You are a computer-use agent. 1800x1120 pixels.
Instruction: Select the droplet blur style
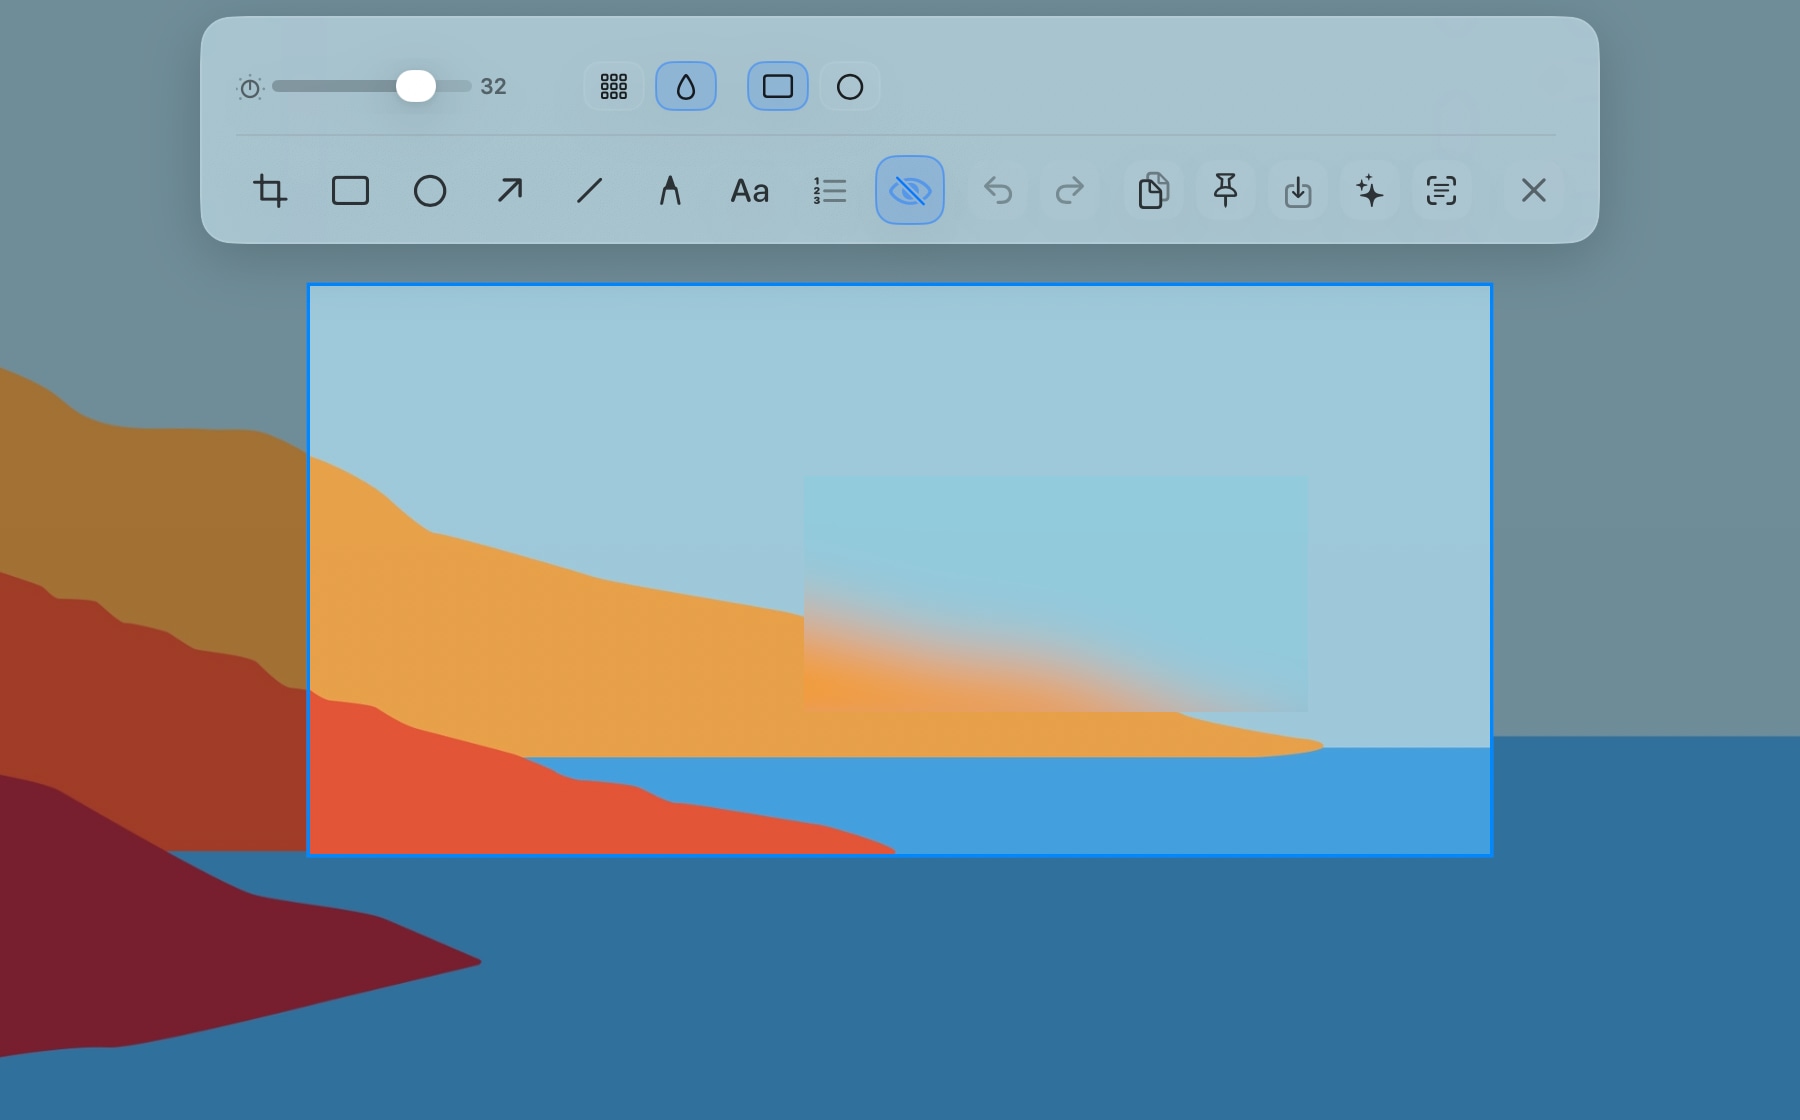pyautogui.click(x=686, y=86)
